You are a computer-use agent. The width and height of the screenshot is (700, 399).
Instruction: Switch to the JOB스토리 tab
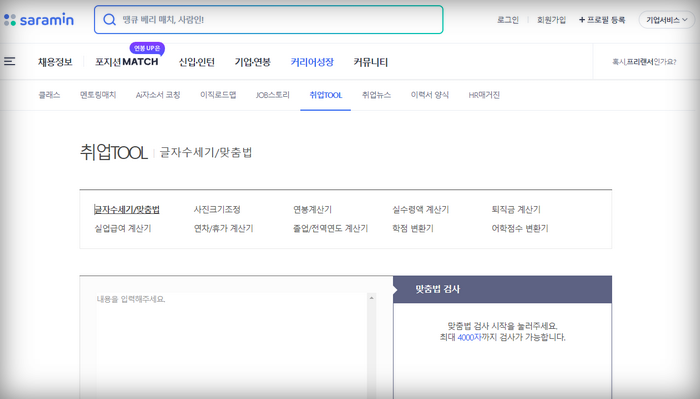pyautogui.click(x=272, y=95)
